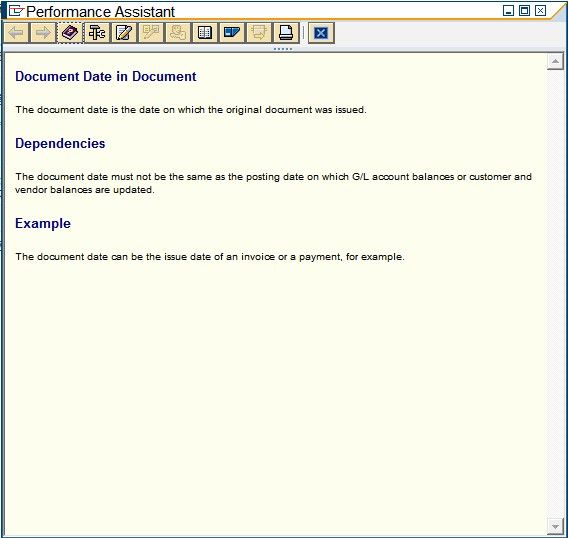568x538 pixels.
Task: Click the 'Document Date in Document' heading
Action: click(x=106, y=76)
